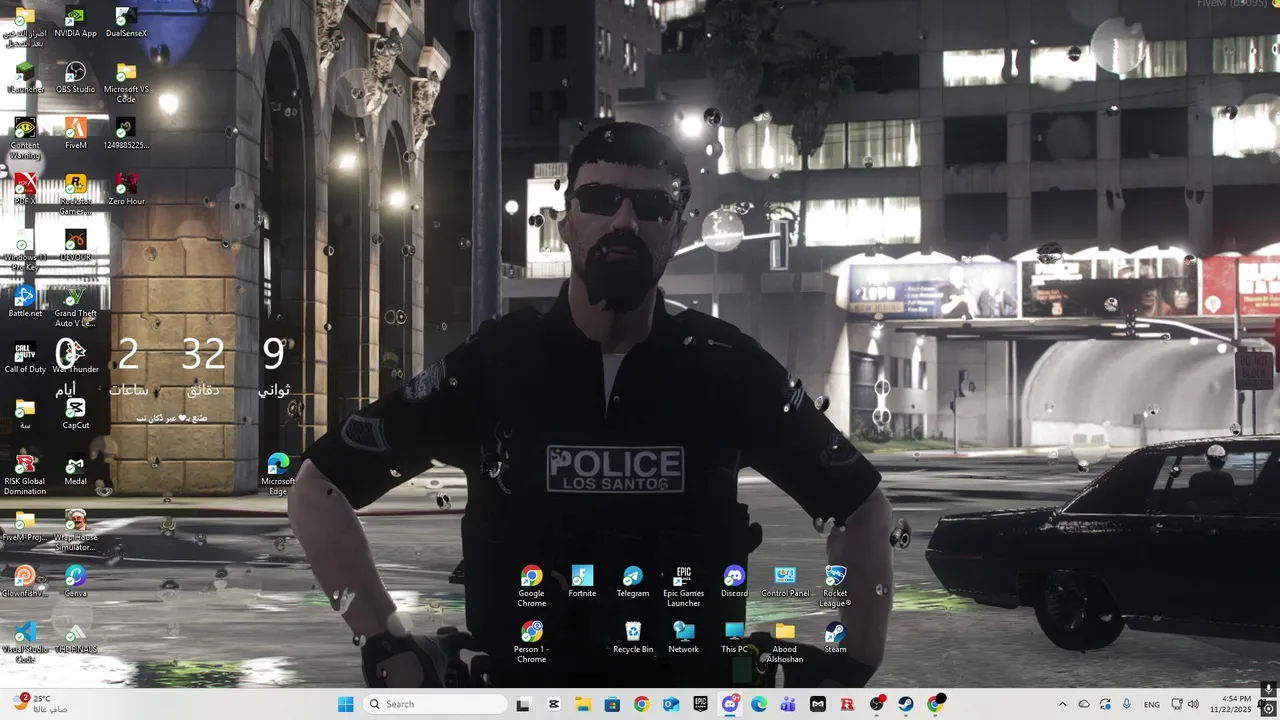Select the FiveM-Proj folder icon

[25, 527]
